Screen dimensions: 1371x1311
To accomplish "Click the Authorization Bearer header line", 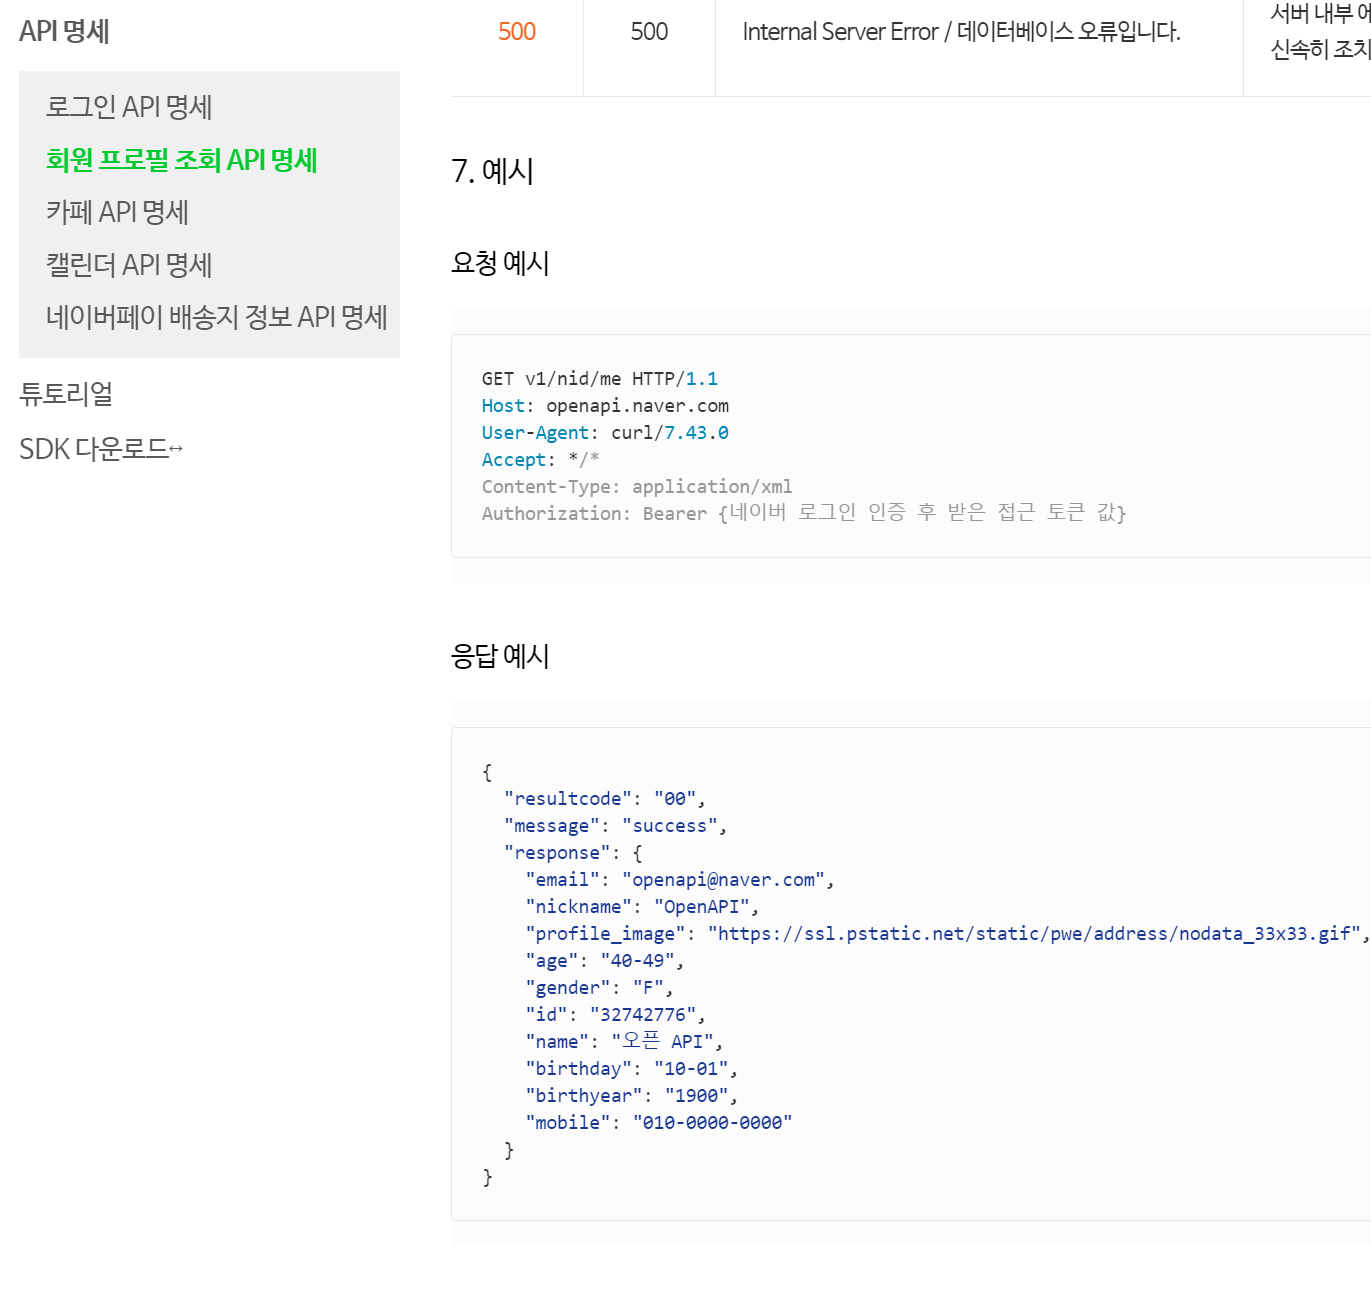I will click(803, 513).
